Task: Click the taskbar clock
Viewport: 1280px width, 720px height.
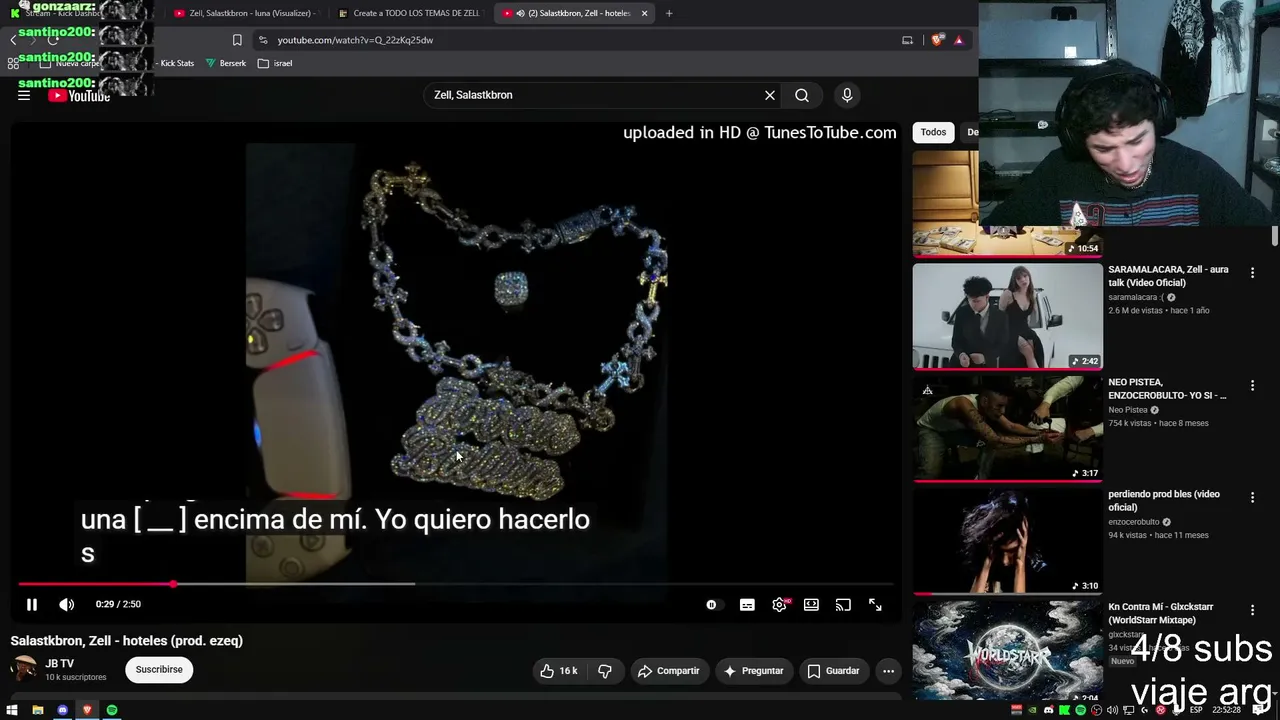Action: (1226, 710)
